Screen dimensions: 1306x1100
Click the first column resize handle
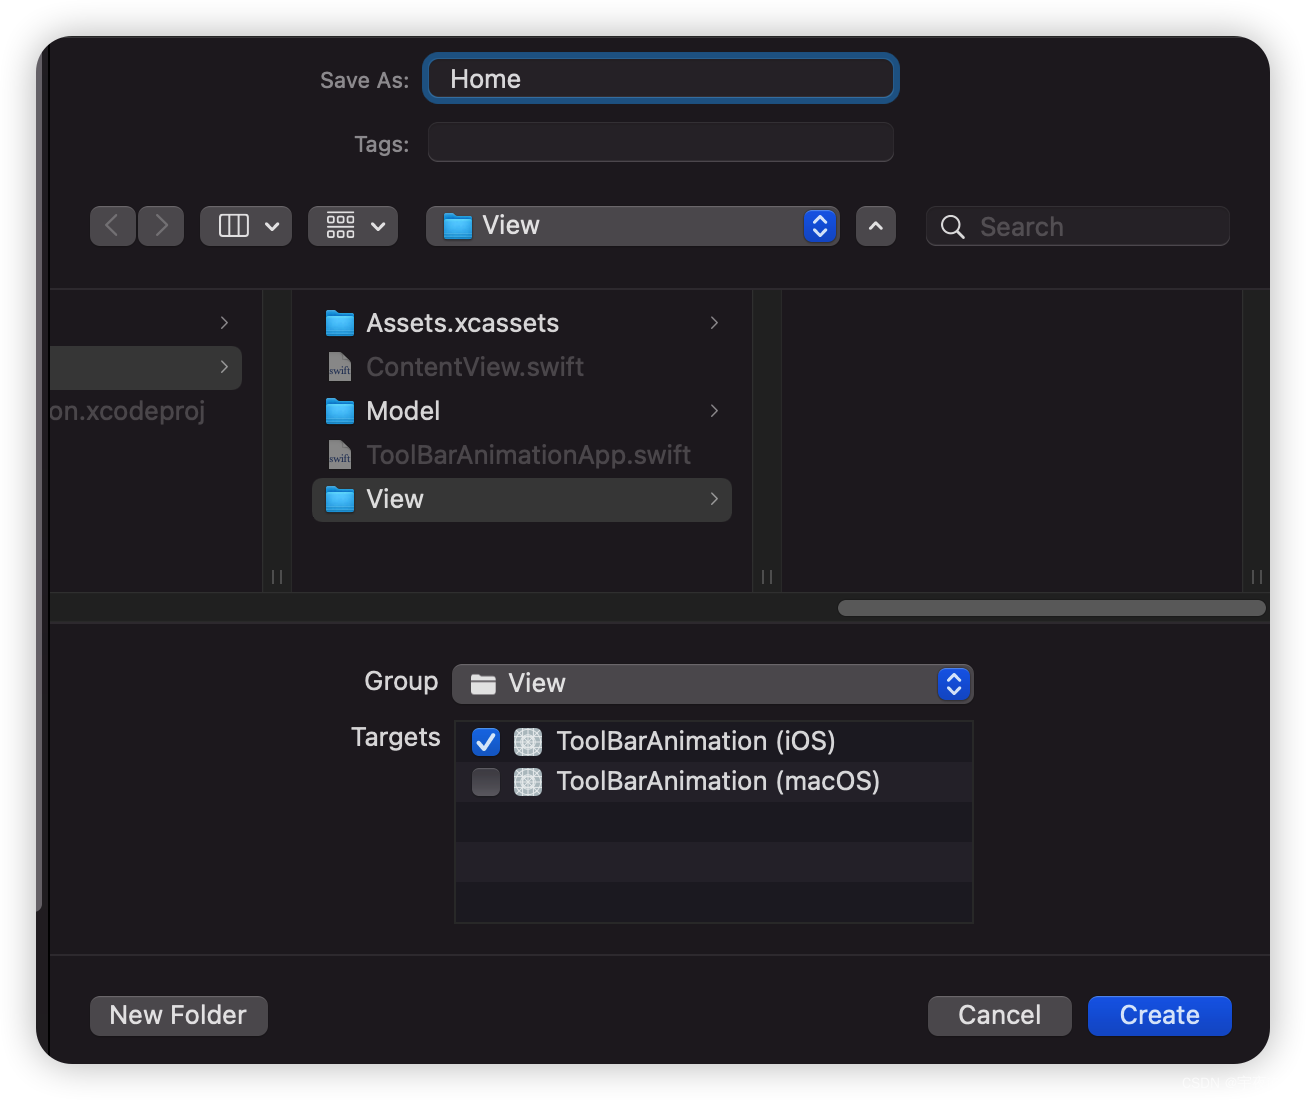pos(277,577)
